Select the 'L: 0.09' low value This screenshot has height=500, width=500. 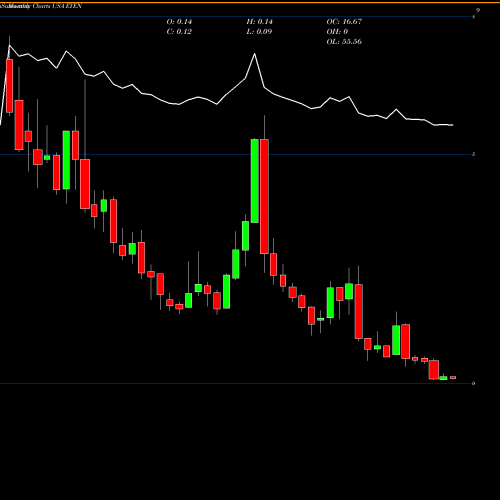click(259, 32)
